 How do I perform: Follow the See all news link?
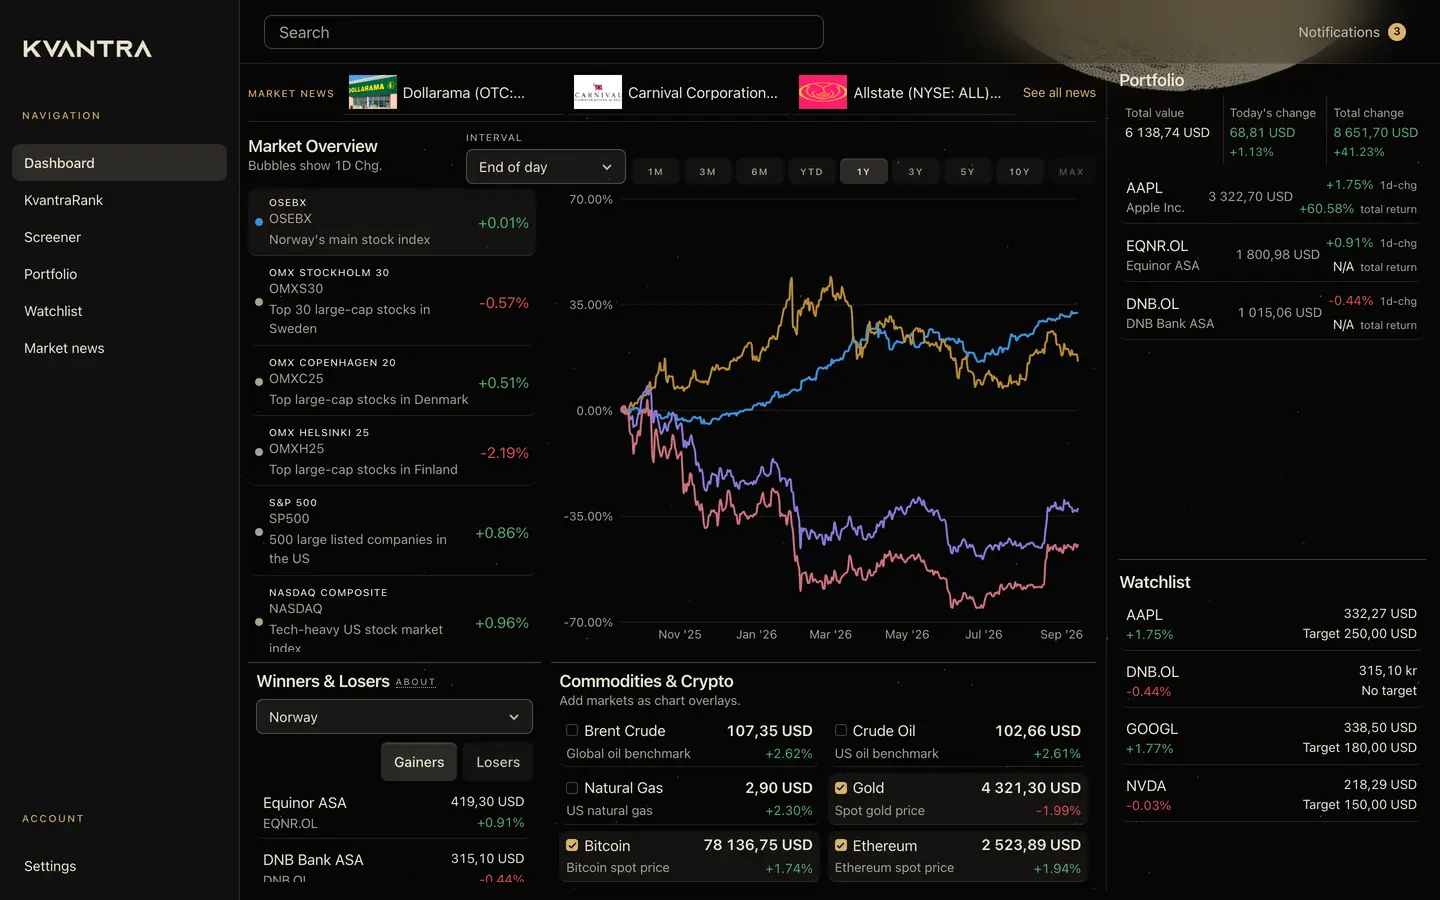pyautogui.click(x=1059, y=92)
